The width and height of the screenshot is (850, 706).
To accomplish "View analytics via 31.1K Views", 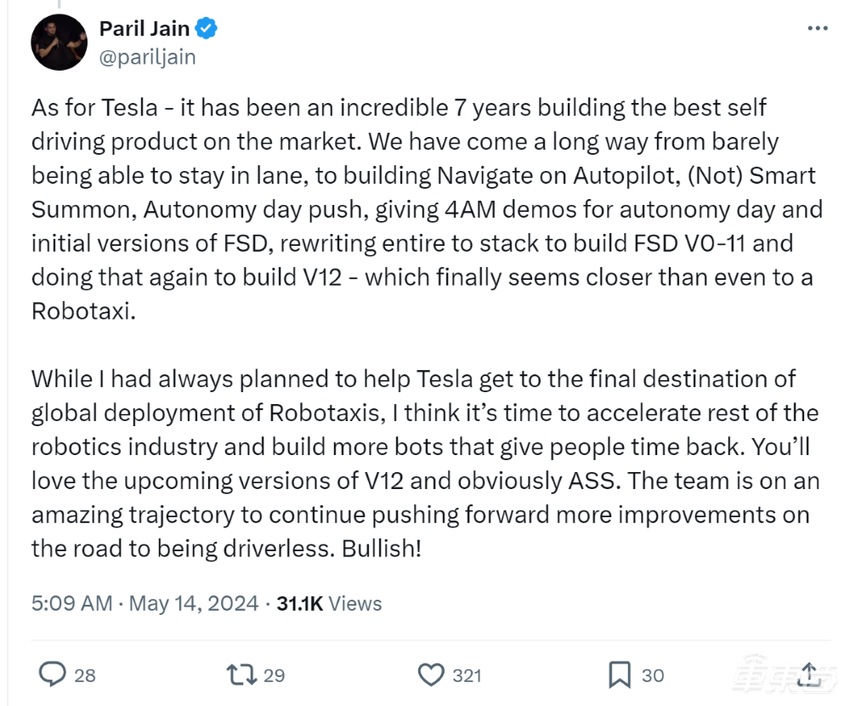I will [330, 603].
